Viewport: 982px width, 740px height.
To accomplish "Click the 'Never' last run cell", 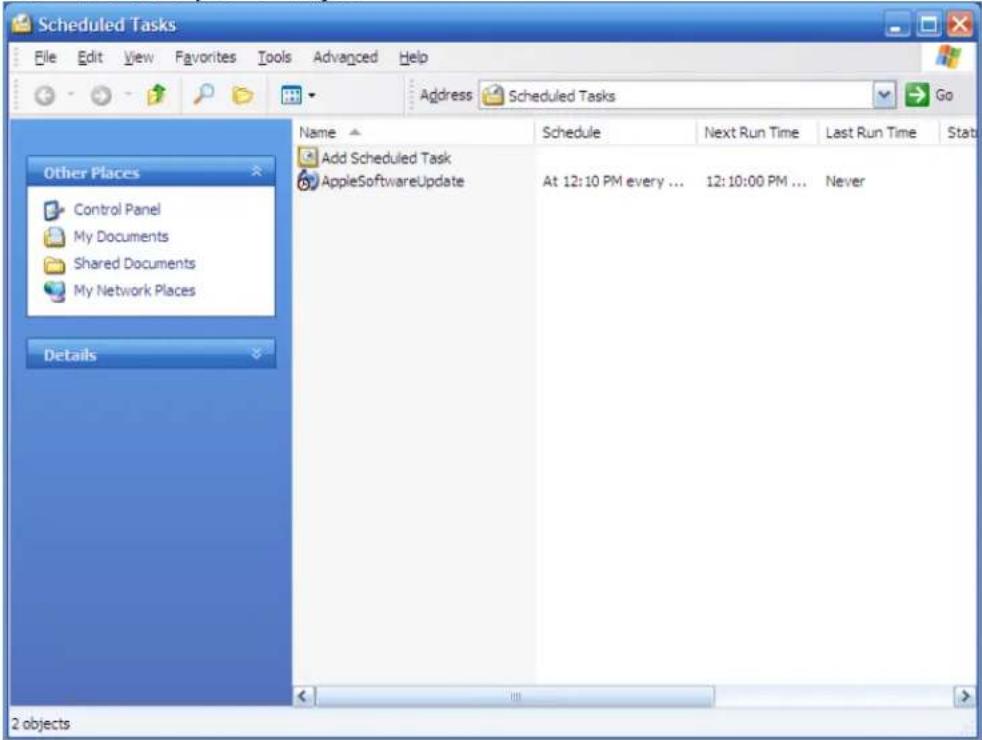I will (x=845, y=182).
